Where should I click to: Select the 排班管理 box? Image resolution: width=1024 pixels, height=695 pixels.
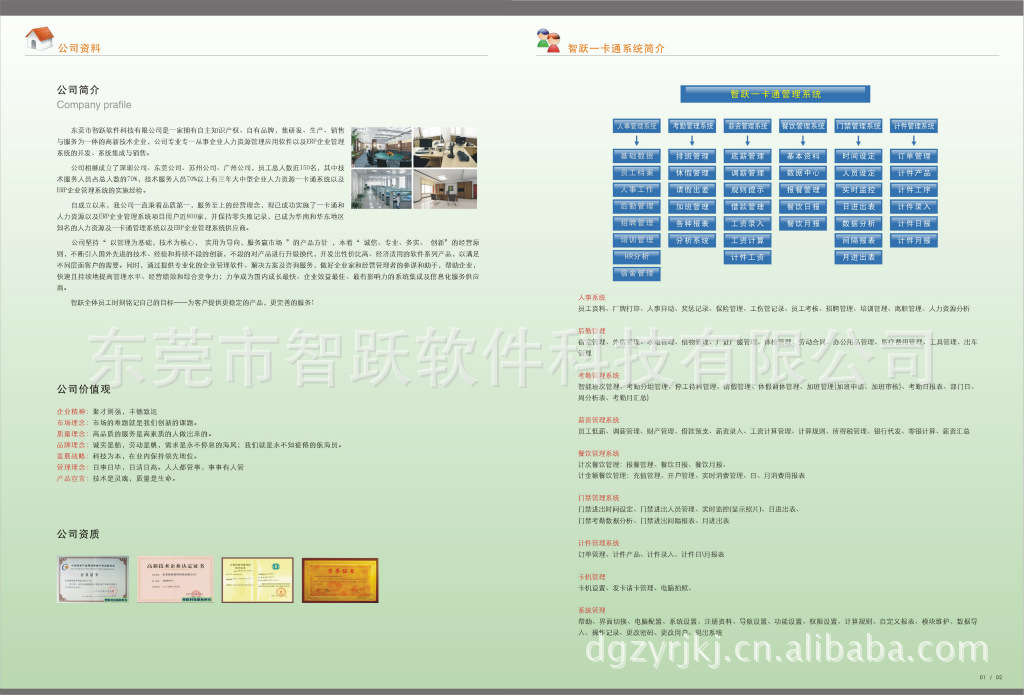coord(692,157)
